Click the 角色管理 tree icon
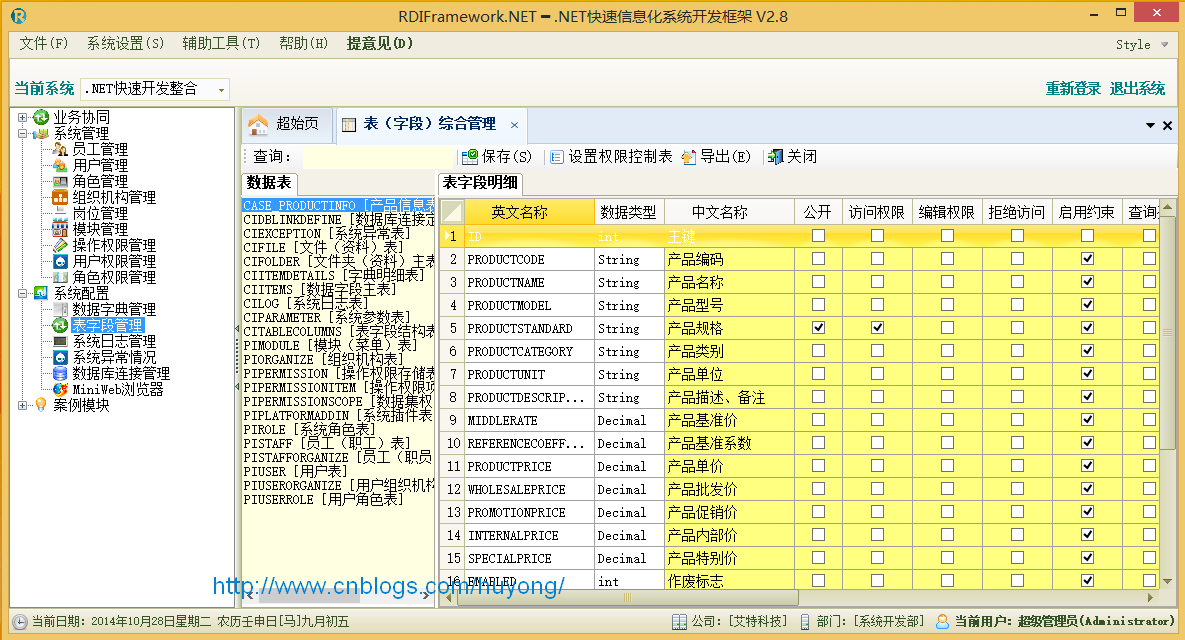The image size is (1185, 640). 60,181
